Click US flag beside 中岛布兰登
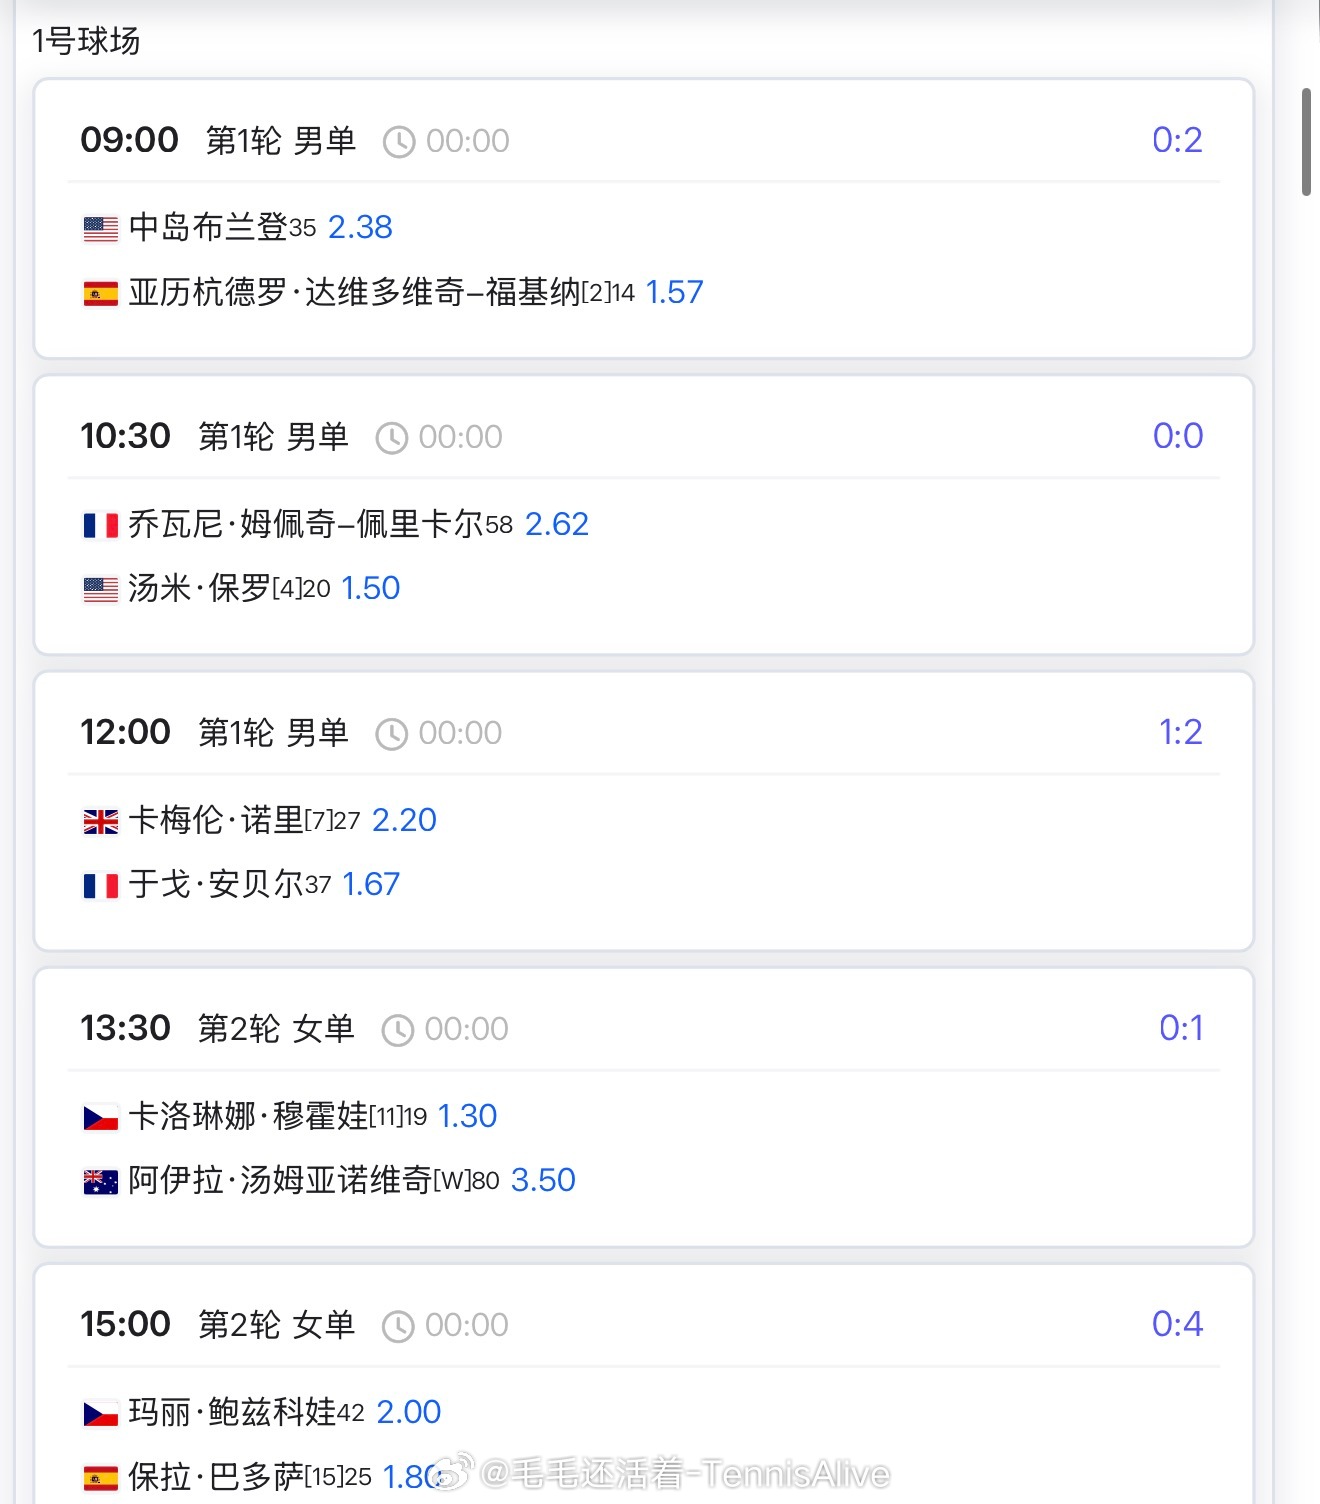 point(100,229)
